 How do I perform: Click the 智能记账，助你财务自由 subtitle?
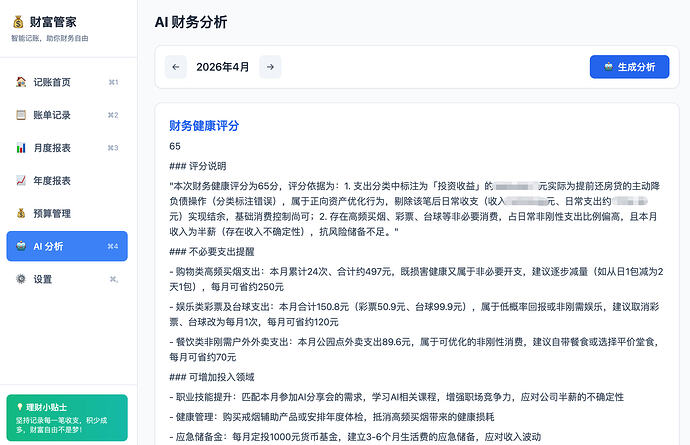[x=50, y=38]
